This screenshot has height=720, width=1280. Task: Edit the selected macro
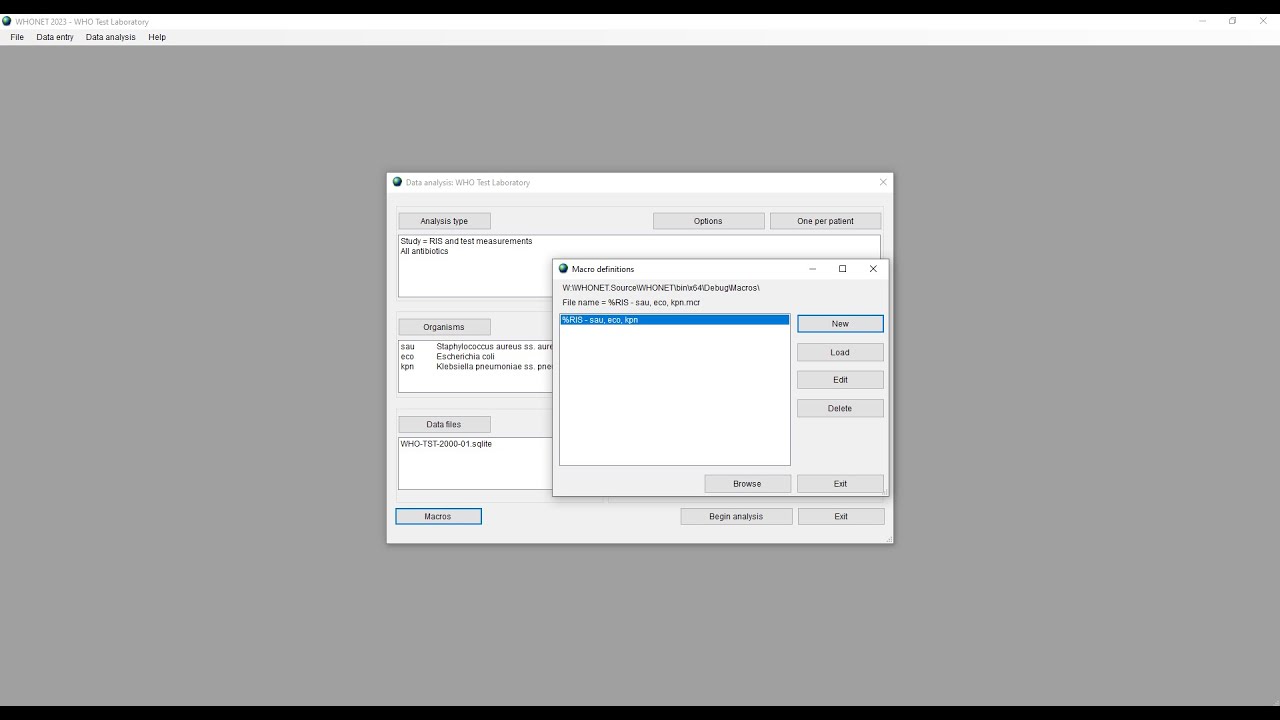click(840, 380)
